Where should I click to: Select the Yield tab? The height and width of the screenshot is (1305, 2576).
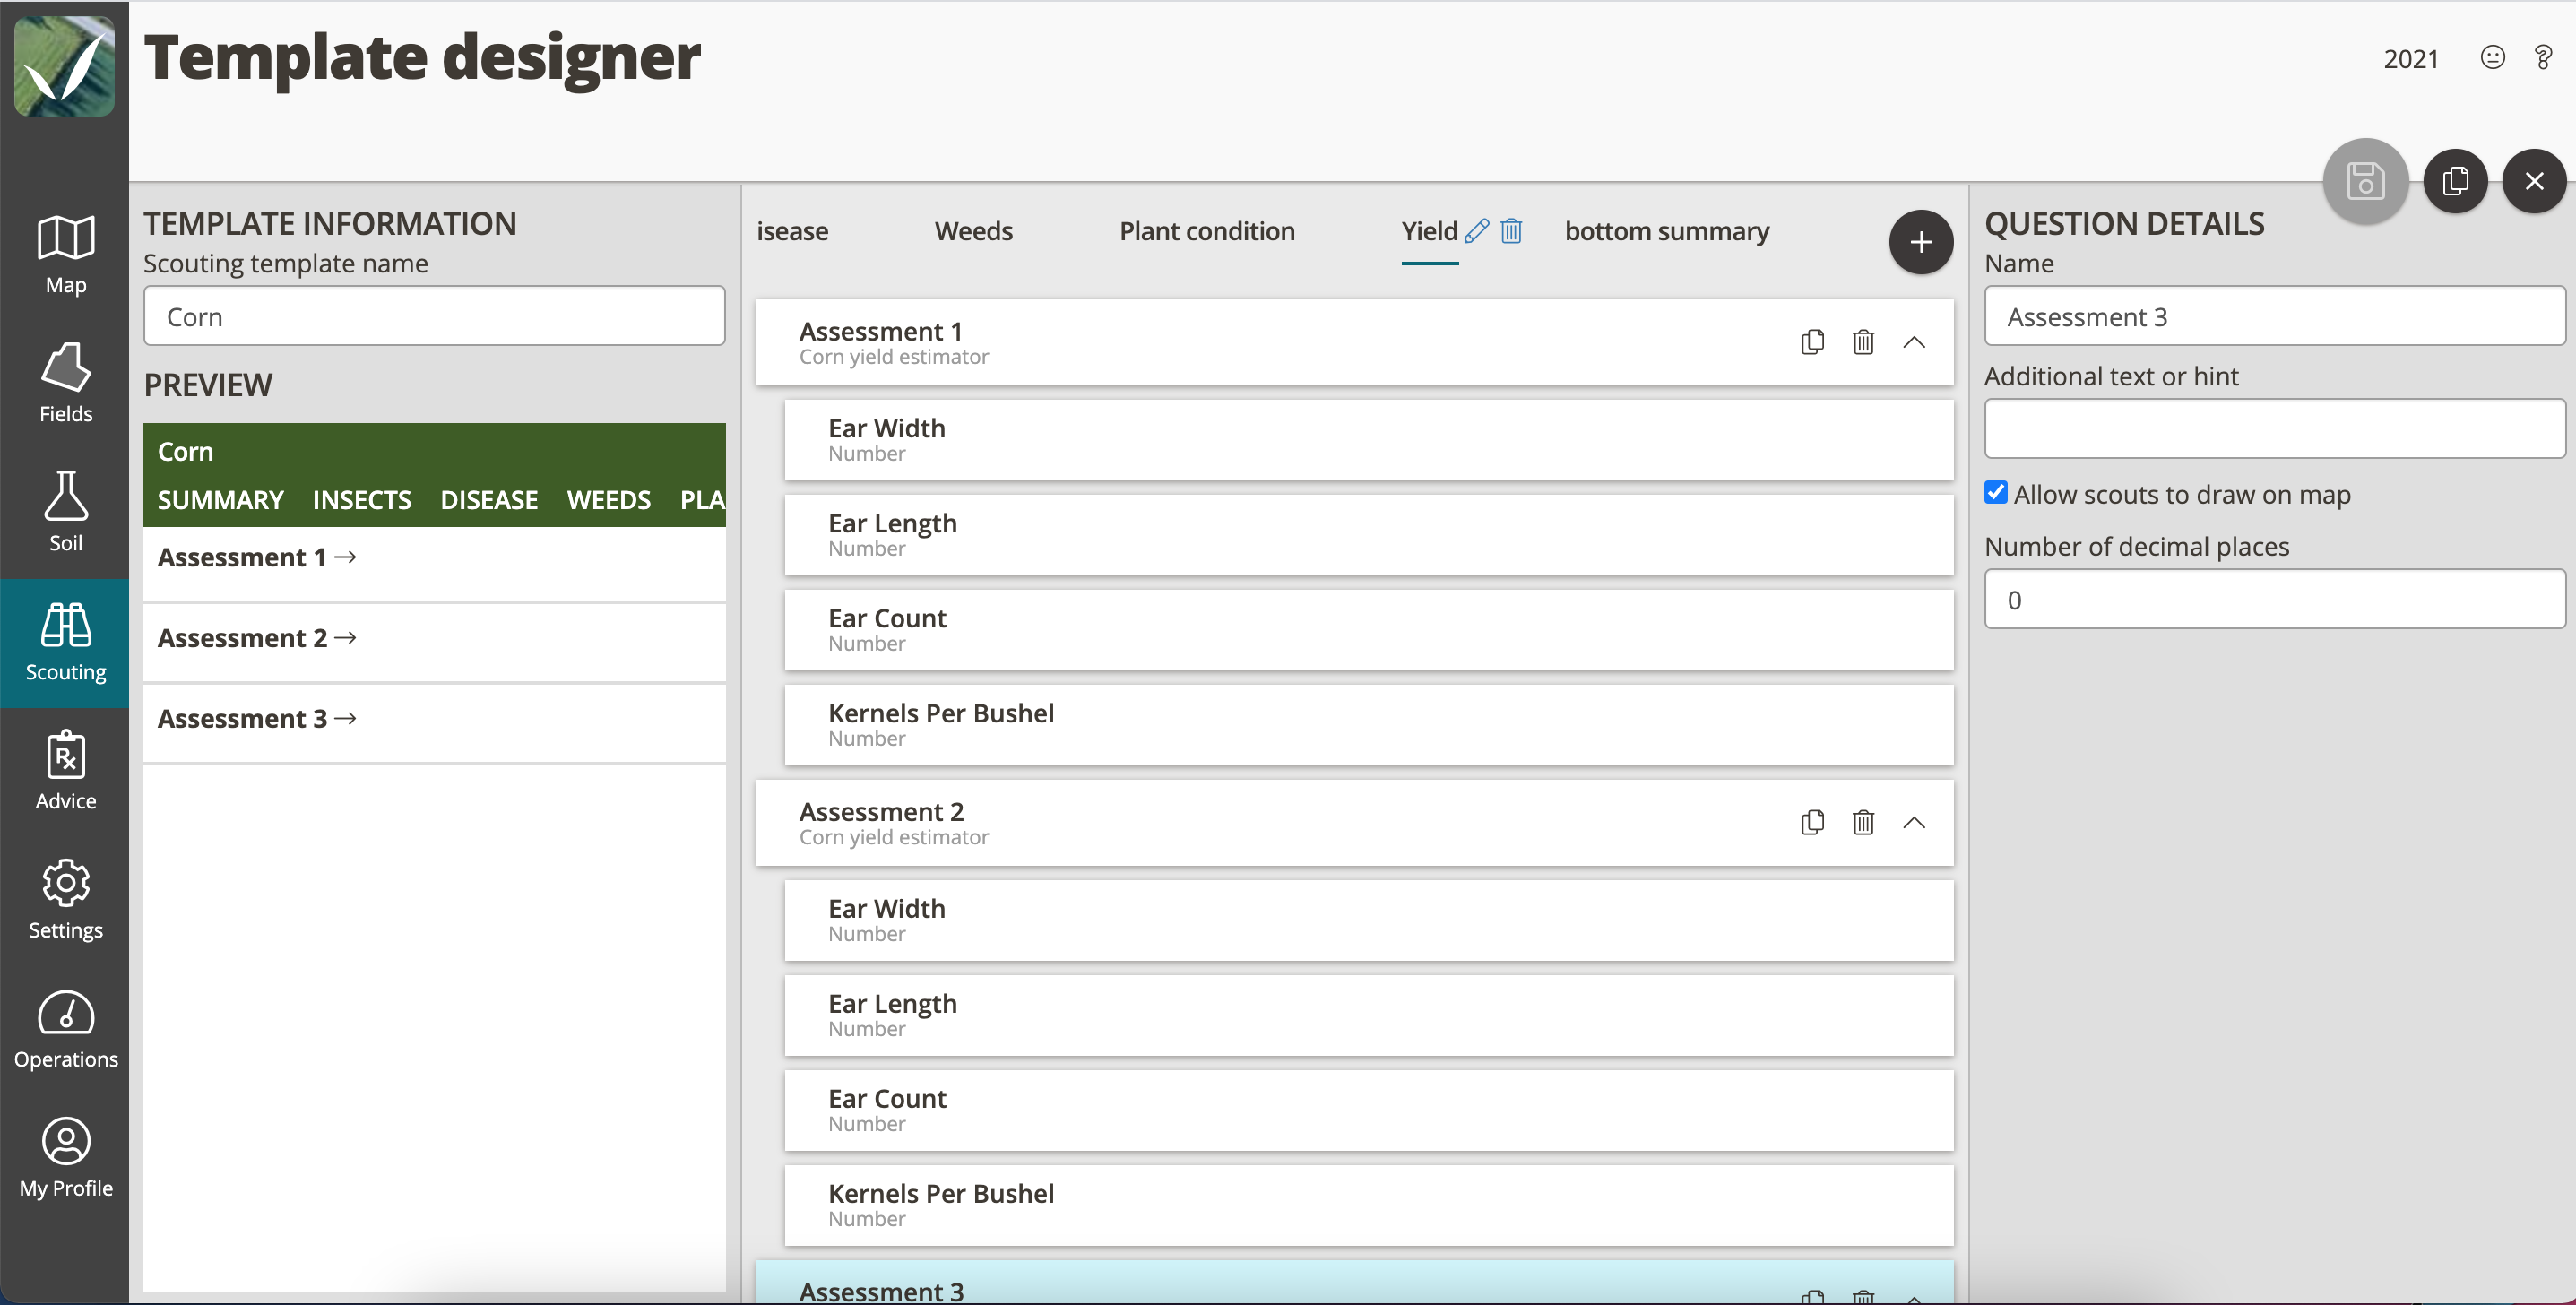click(1428, 231)
